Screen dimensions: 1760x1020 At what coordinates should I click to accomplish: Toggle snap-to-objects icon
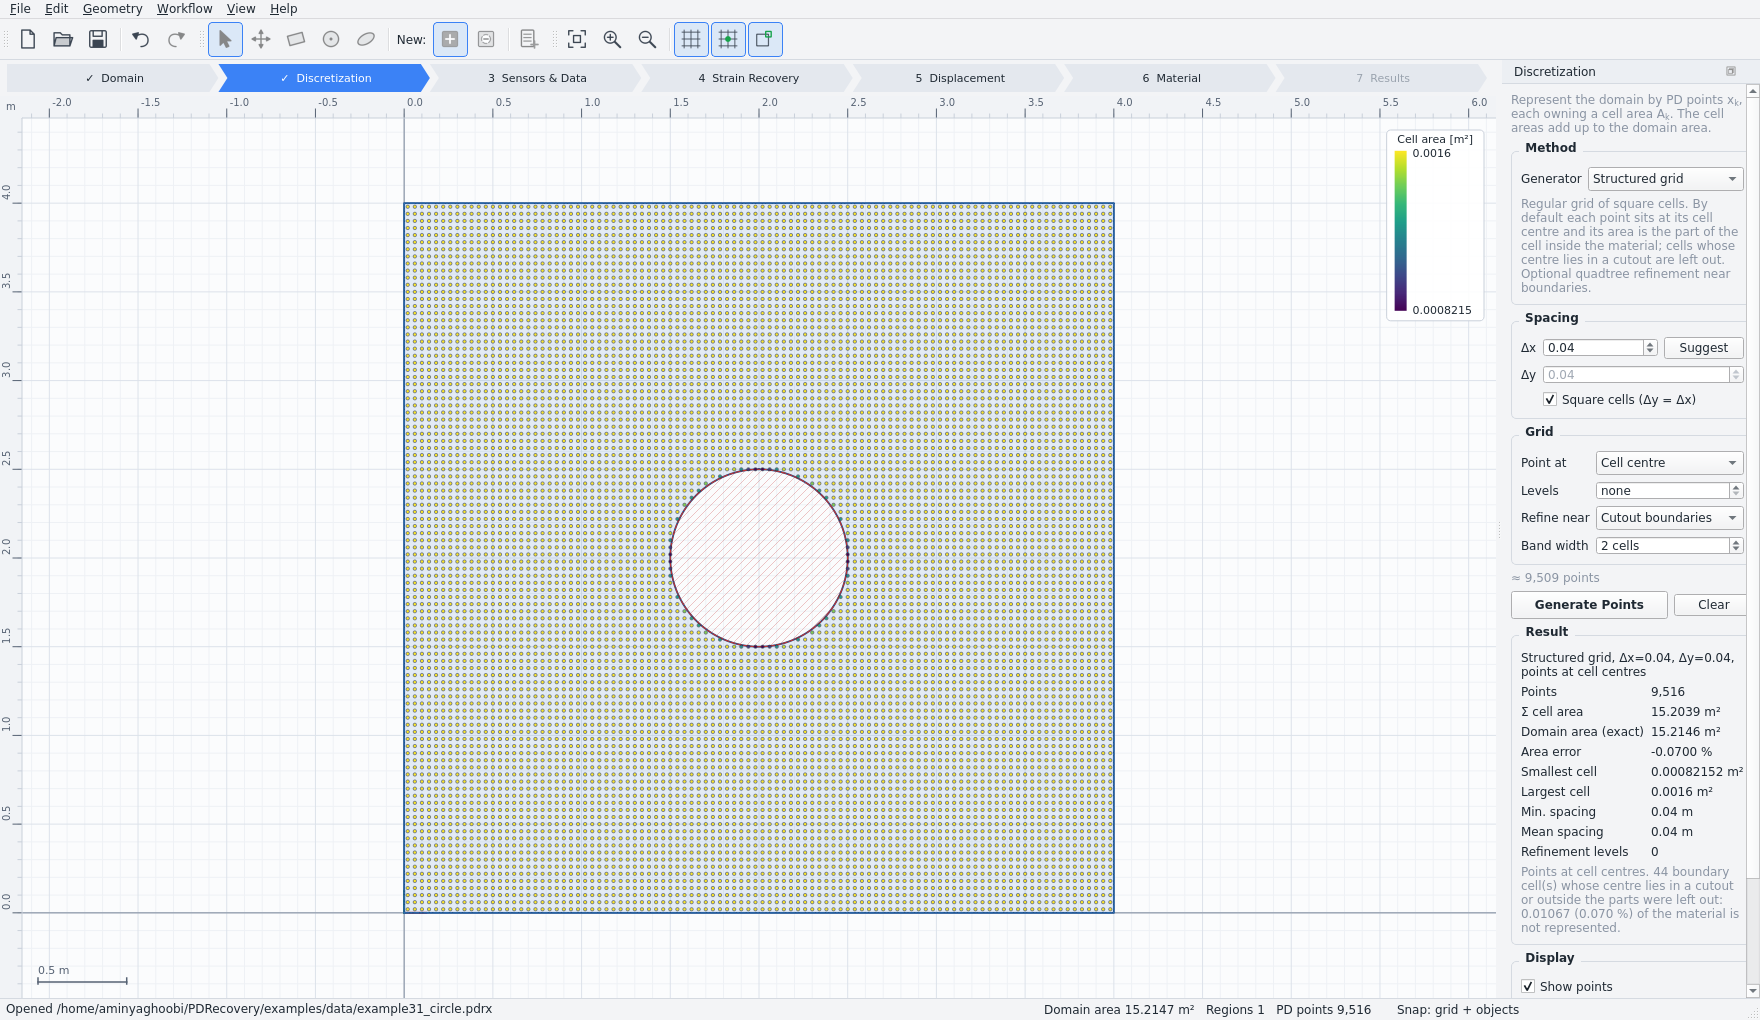(765, 39)
